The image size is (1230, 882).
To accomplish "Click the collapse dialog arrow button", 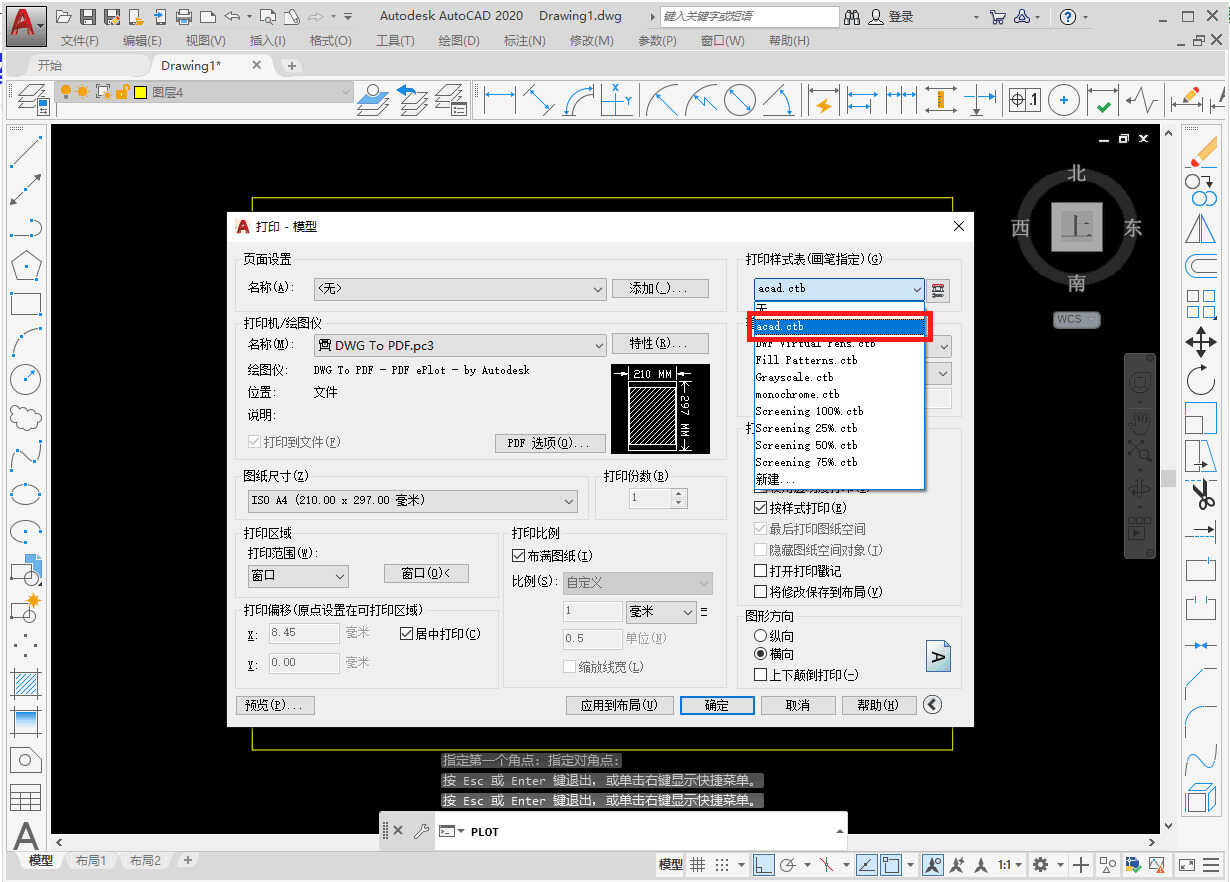I will [x=932, y=705].
